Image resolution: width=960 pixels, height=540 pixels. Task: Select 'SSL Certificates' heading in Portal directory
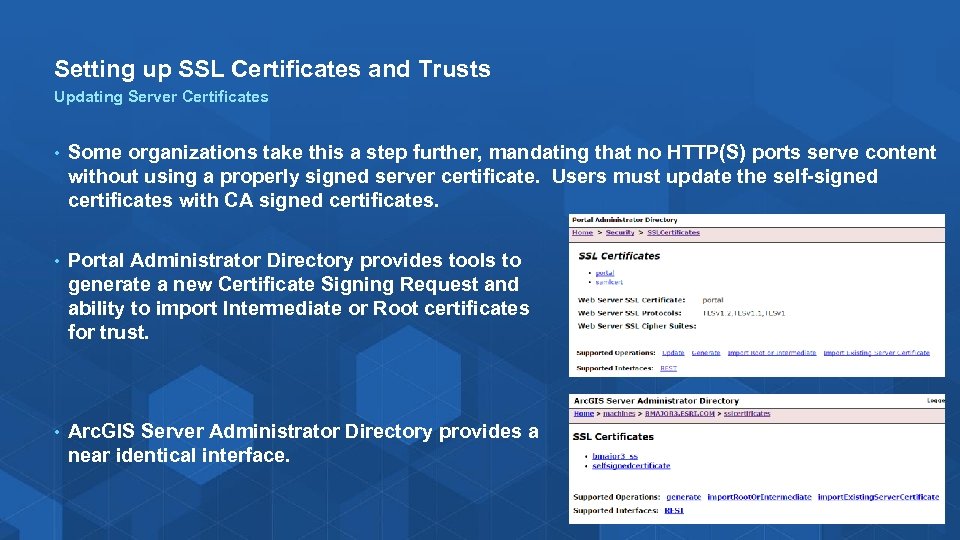click(619, 256)
